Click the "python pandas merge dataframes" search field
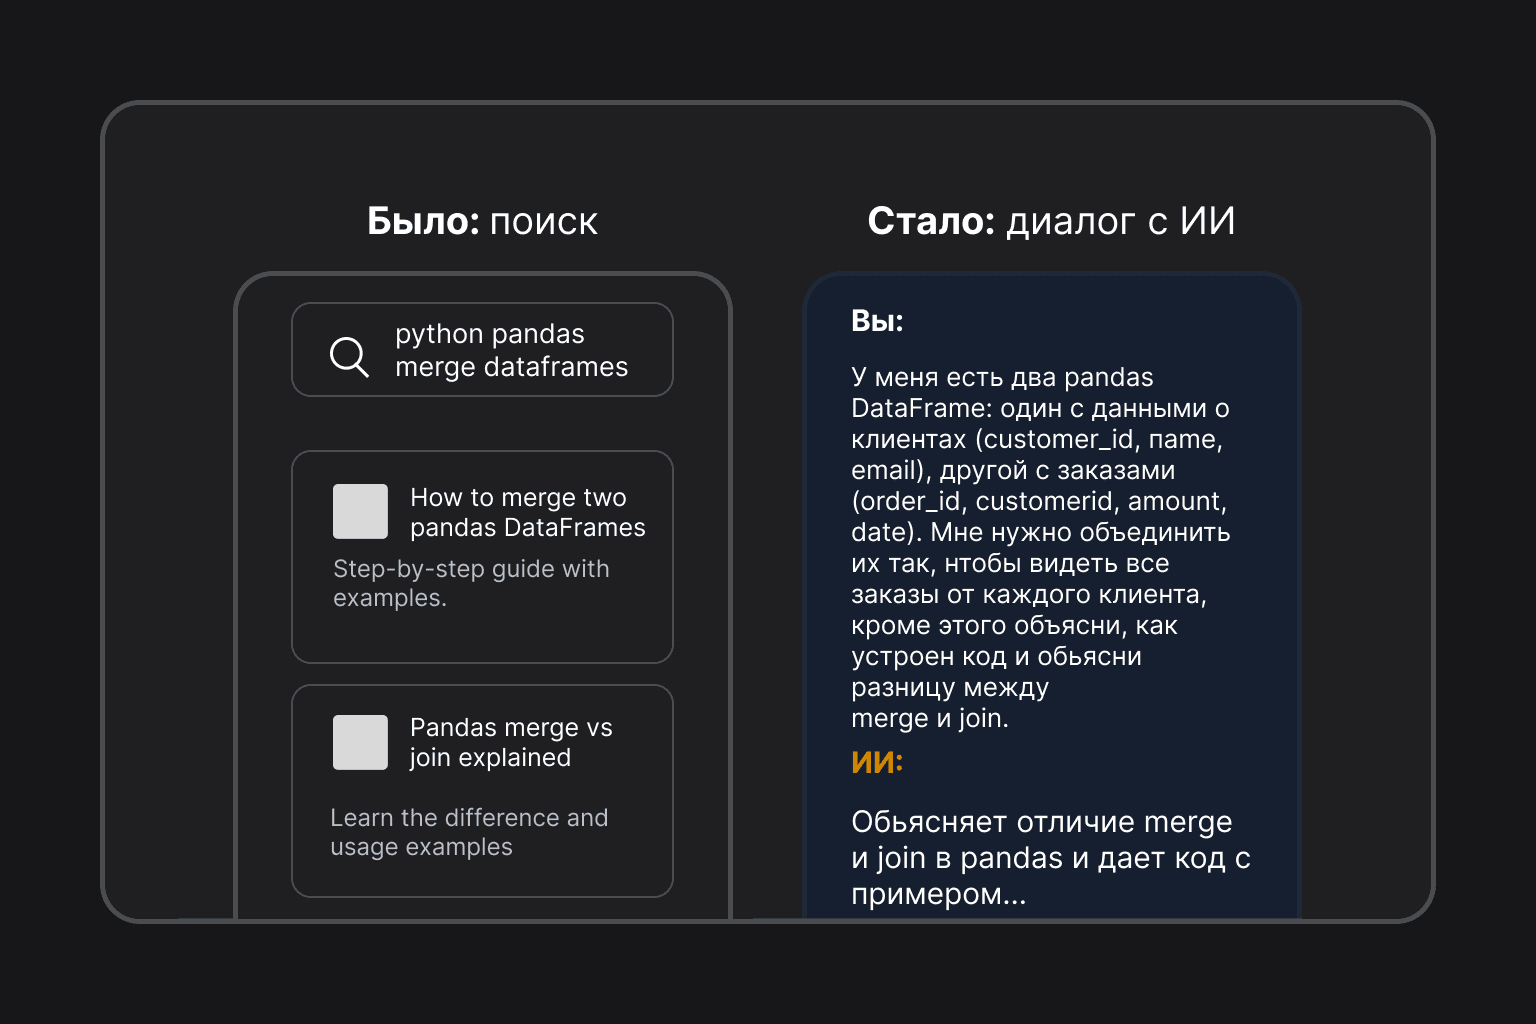 point(511,350)
